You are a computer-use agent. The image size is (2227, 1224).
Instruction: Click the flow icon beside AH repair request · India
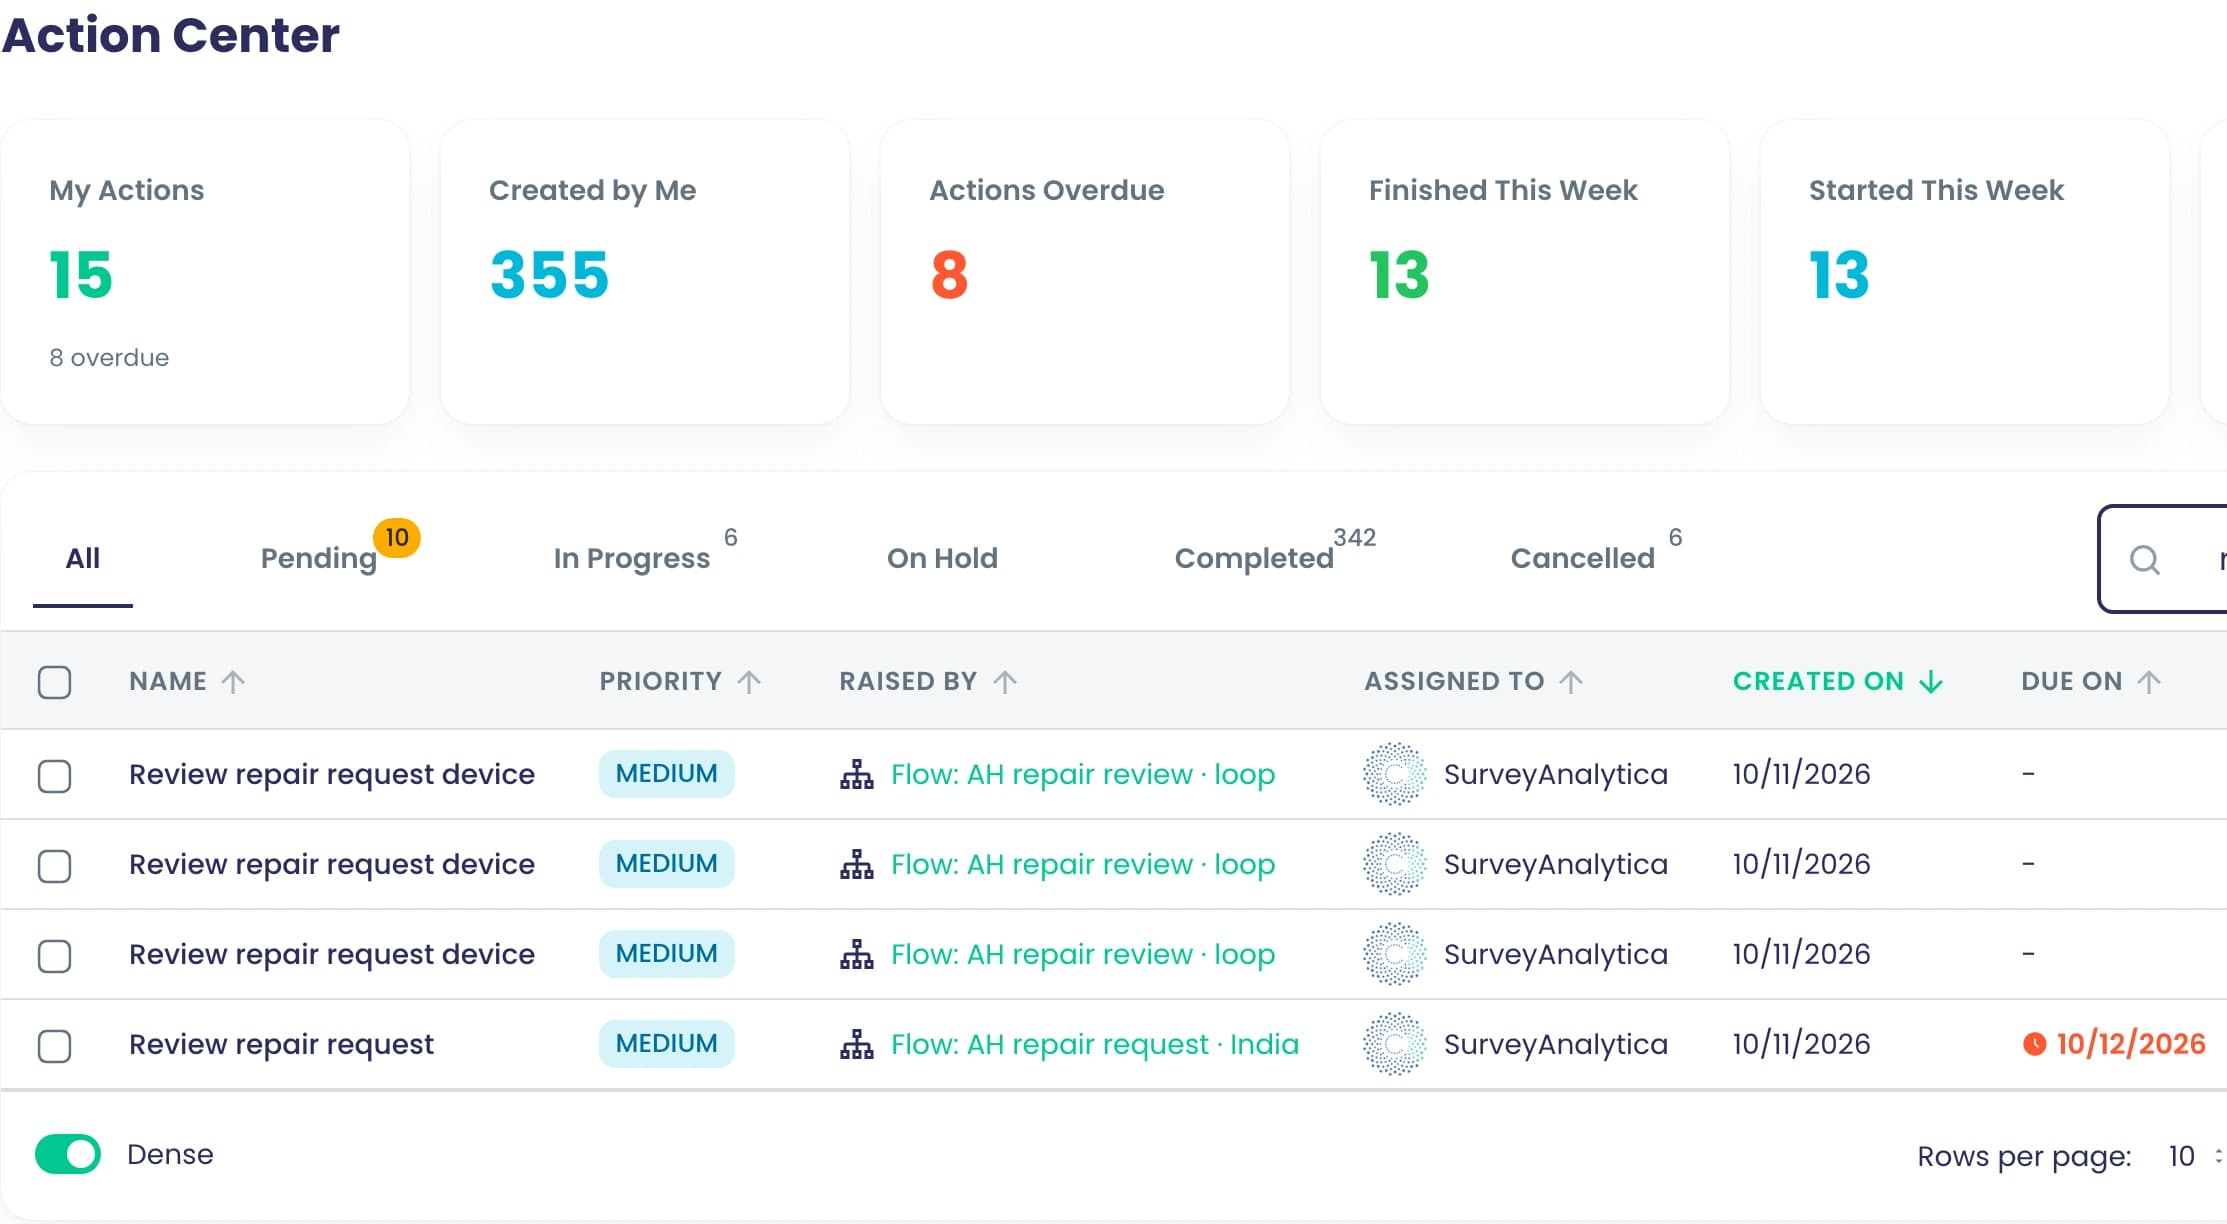click(x=857, y=1044)
